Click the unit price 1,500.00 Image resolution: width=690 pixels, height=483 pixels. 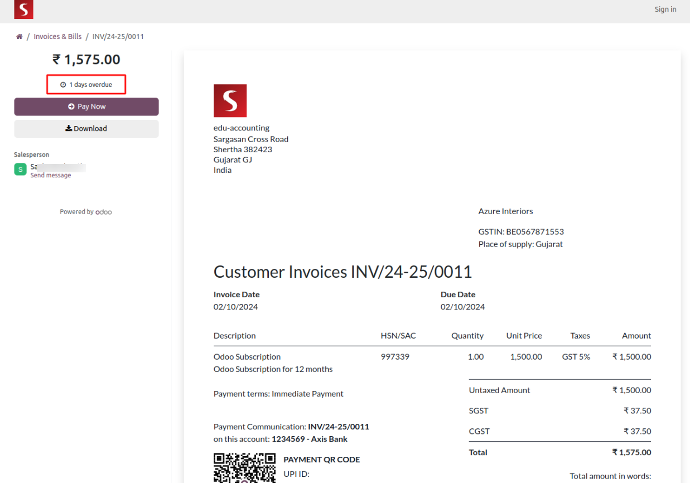tap(526, 357)
